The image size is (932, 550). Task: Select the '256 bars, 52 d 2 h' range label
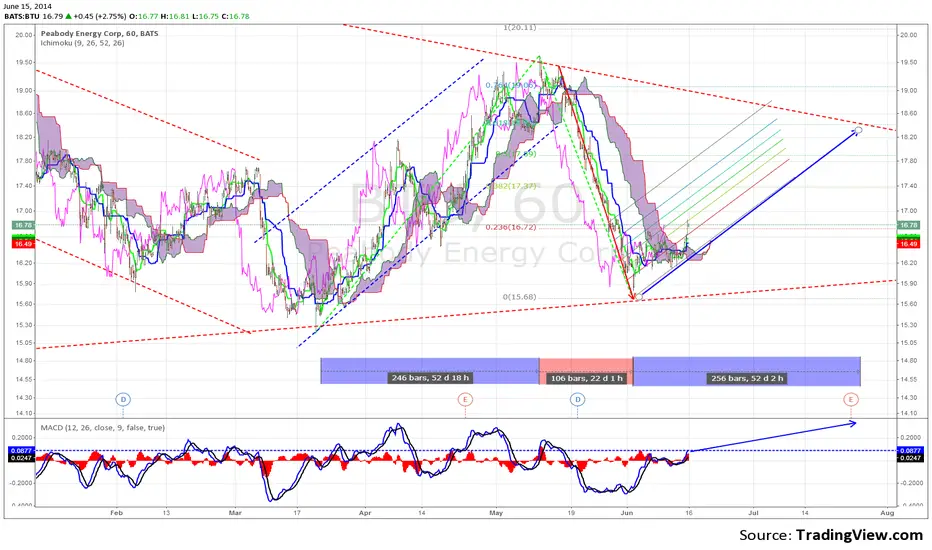tap(747, 378)
